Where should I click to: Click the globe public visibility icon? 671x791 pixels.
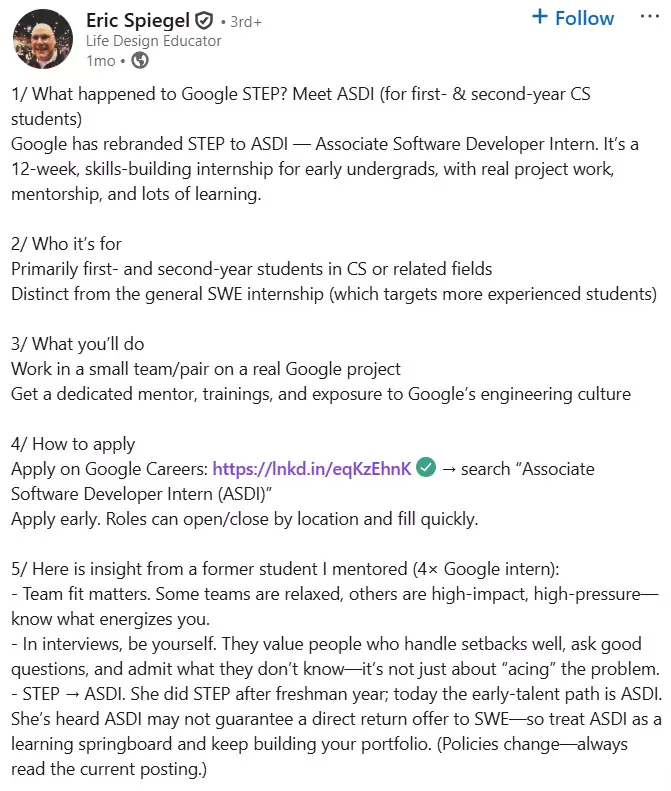click(140, 61)
